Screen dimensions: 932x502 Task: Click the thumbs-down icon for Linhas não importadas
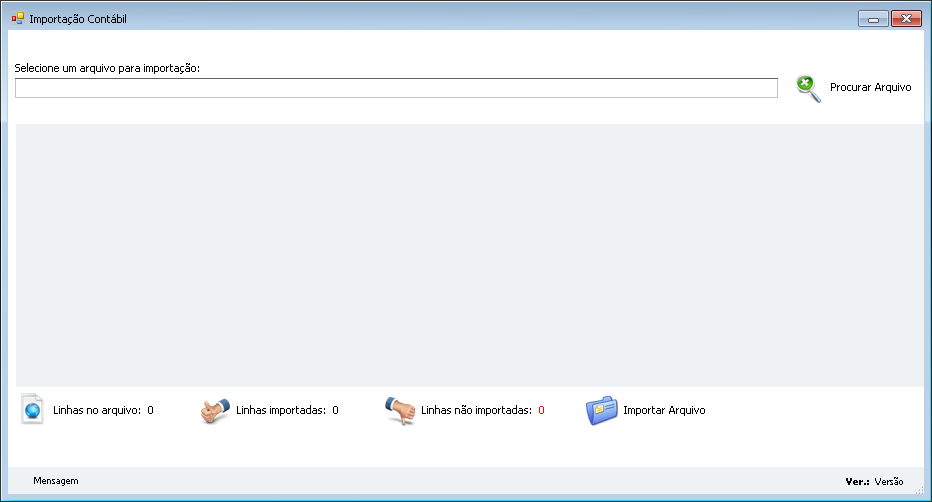[x=400, y=411]
